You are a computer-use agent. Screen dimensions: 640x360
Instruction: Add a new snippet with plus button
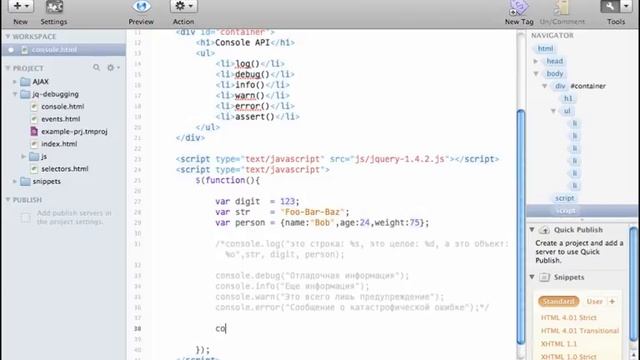[x=612, y=302]
